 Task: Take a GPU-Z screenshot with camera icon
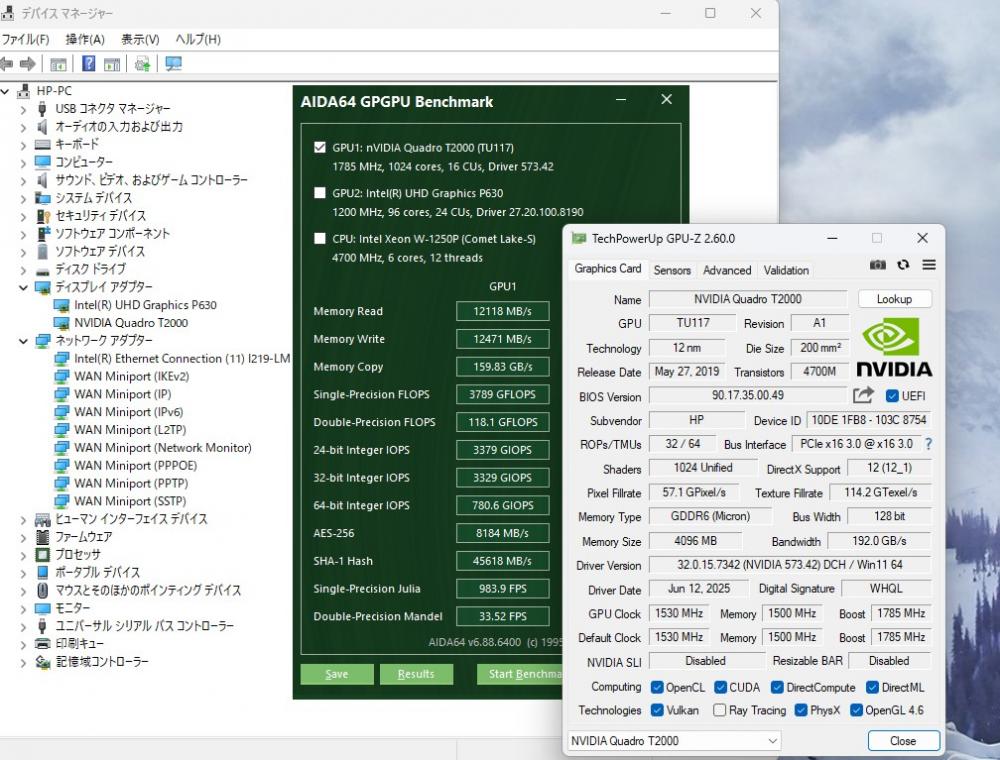(878, 265)
